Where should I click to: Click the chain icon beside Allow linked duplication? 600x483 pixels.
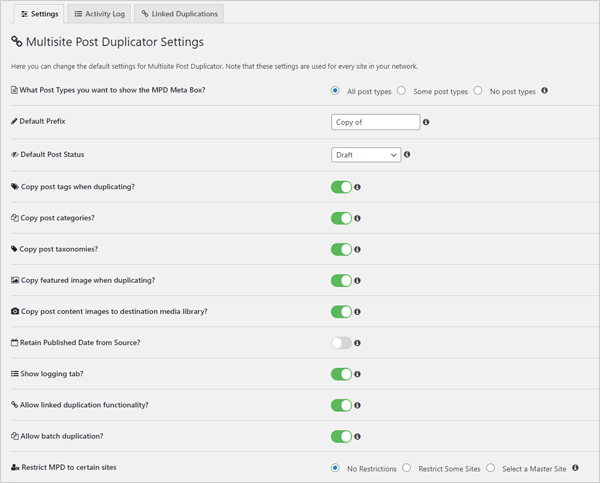[15, 405]
